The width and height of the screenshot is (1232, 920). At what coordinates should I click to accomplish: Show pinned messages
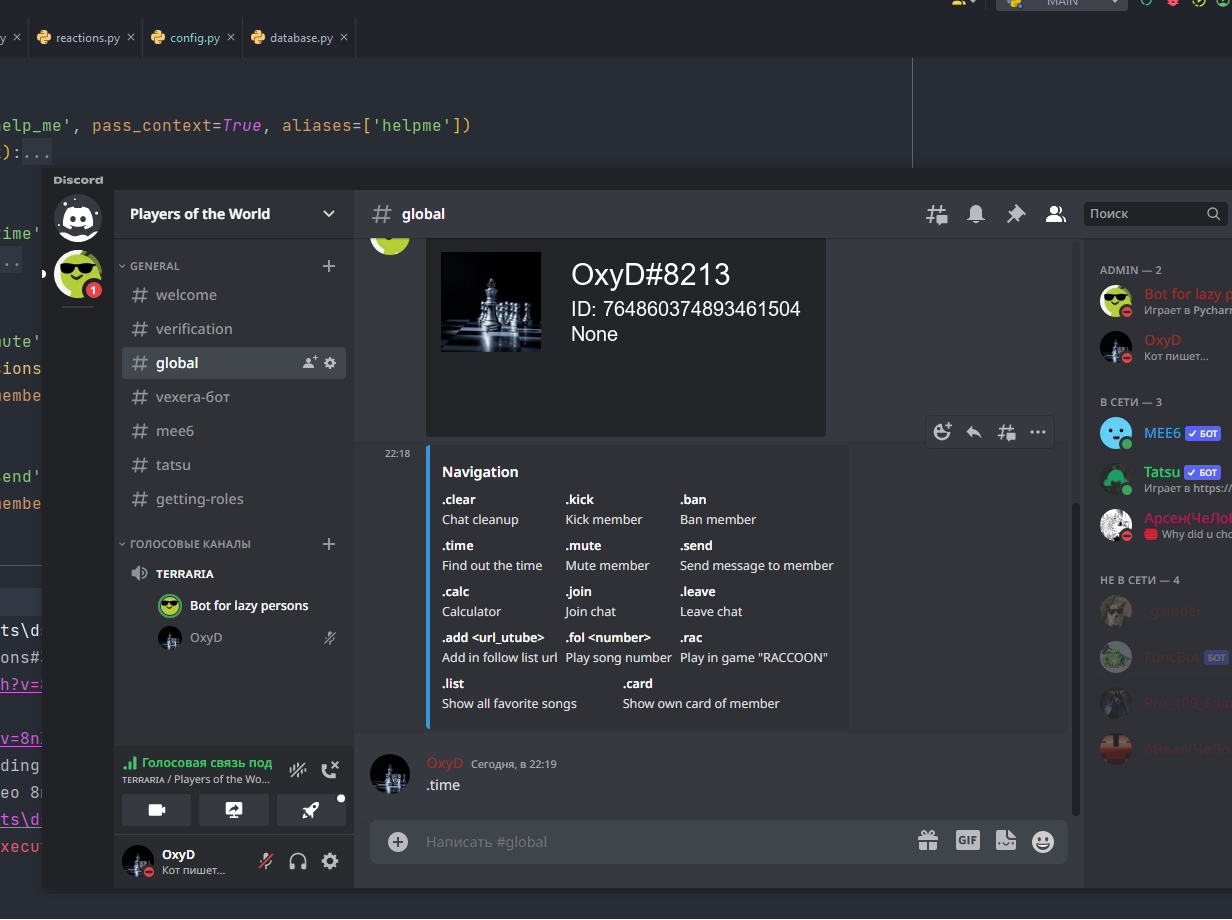pos(1015,214)
